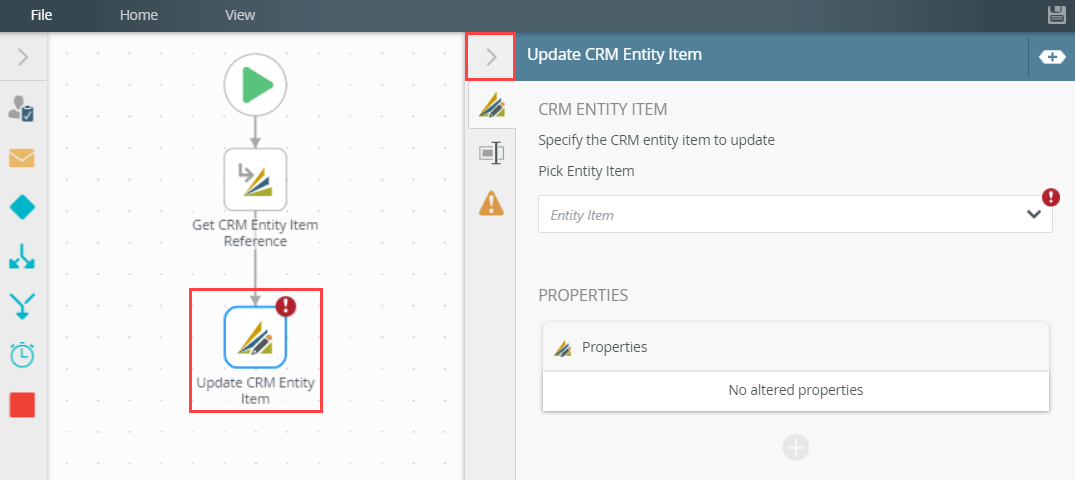
Task: Open the Home menu
Action: click(140, 15)
